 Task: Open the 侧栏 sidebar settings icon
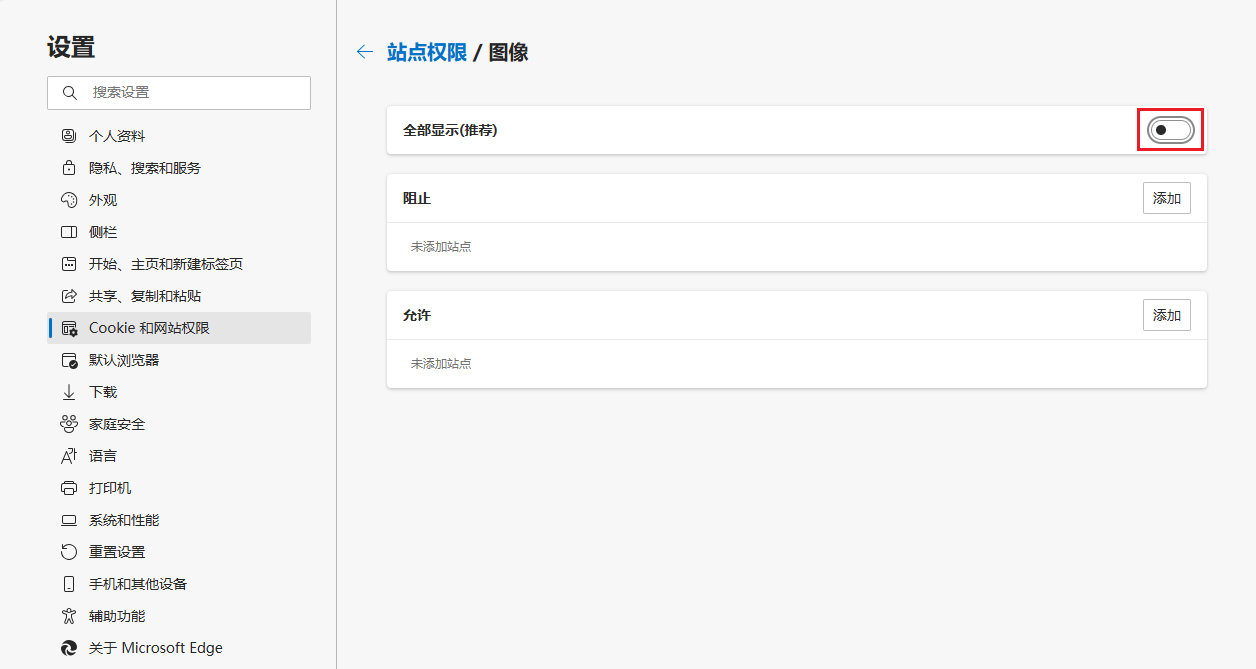(x=68, y=231)
